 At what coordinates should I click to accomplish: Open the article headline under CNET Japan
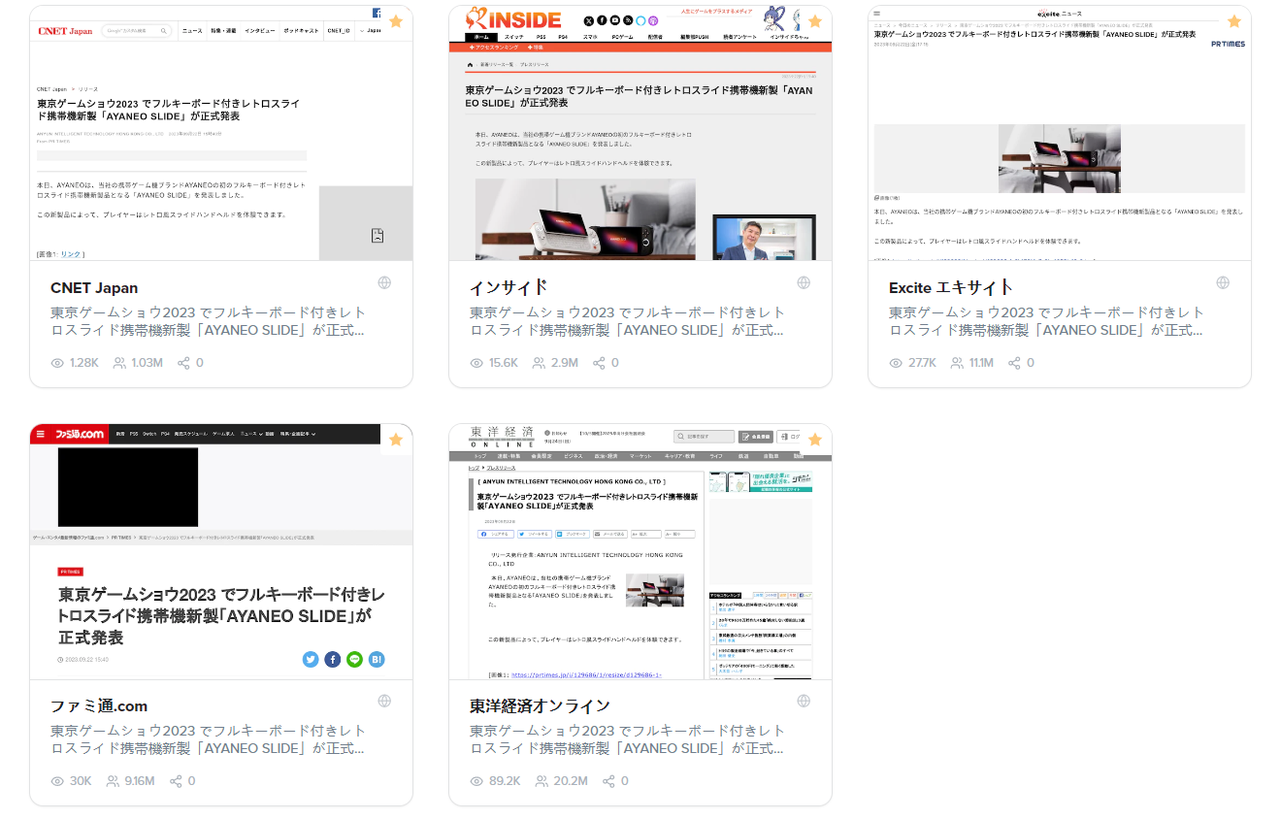tap(208, 321)
